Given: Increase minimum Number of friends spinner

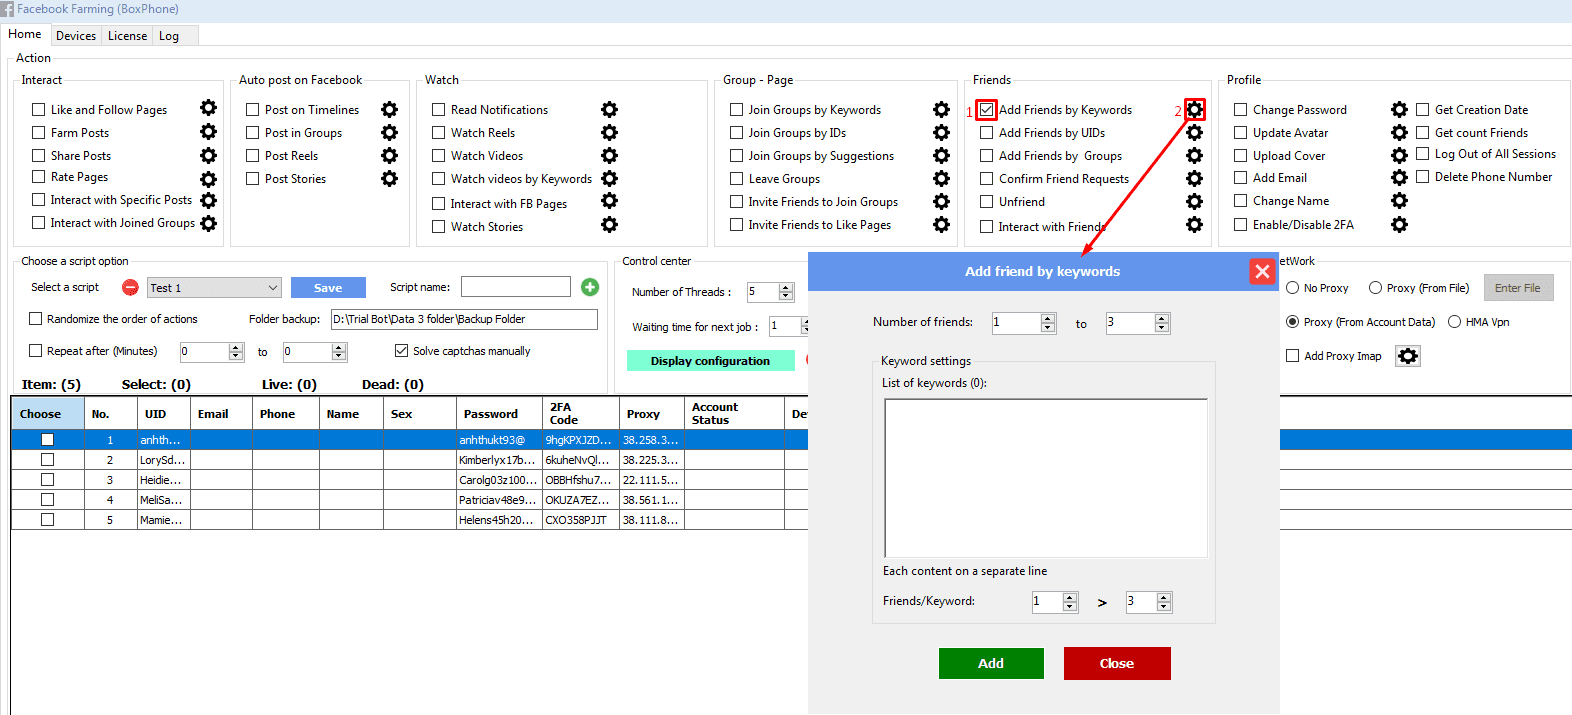Looking at the screenshot, I should tap(1048, 319).
